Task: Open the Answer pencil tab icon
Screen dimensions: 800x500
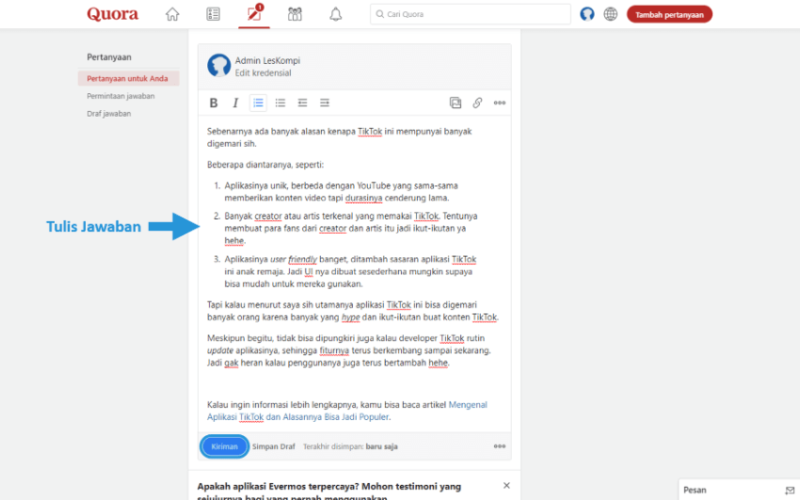Action: 254,14
